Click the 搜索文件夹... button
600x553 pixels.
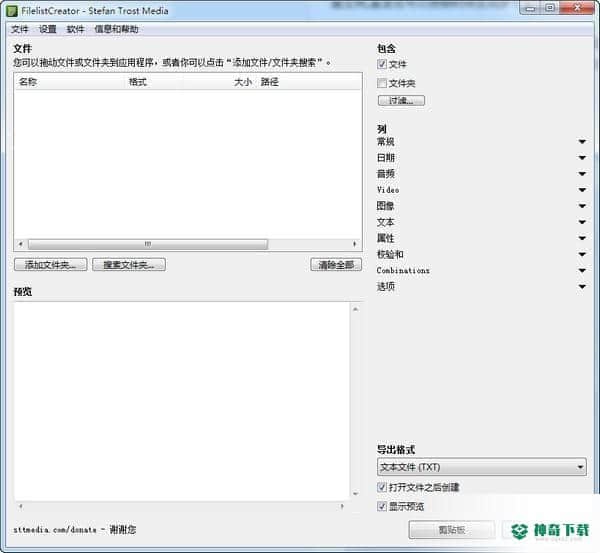tap(129, 264)
